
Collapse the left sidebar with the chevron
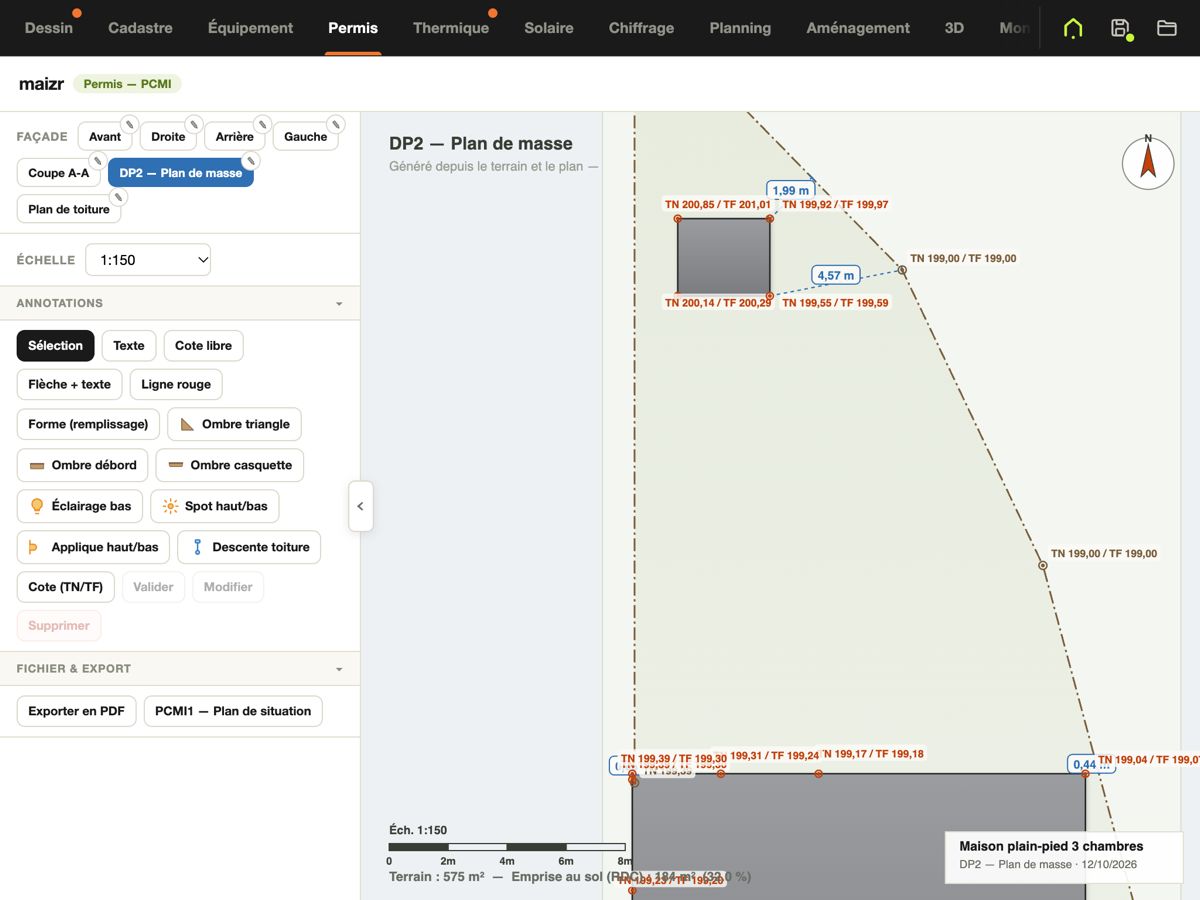click(360, 506)
